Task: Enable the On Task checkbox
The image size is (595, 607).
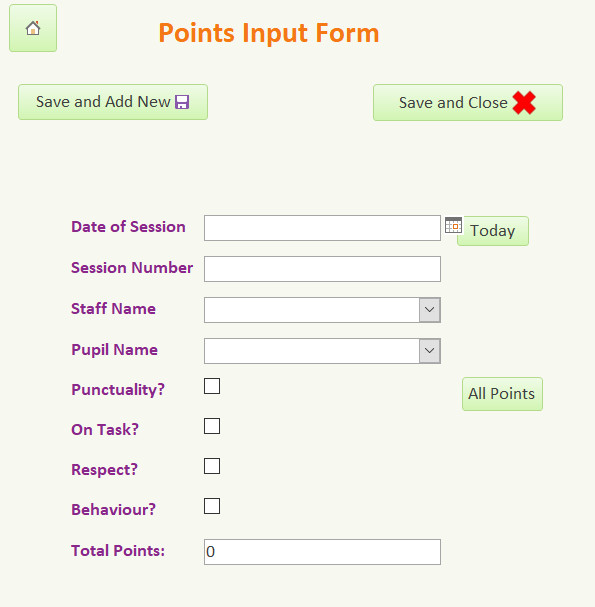Action: coord(212,426)
